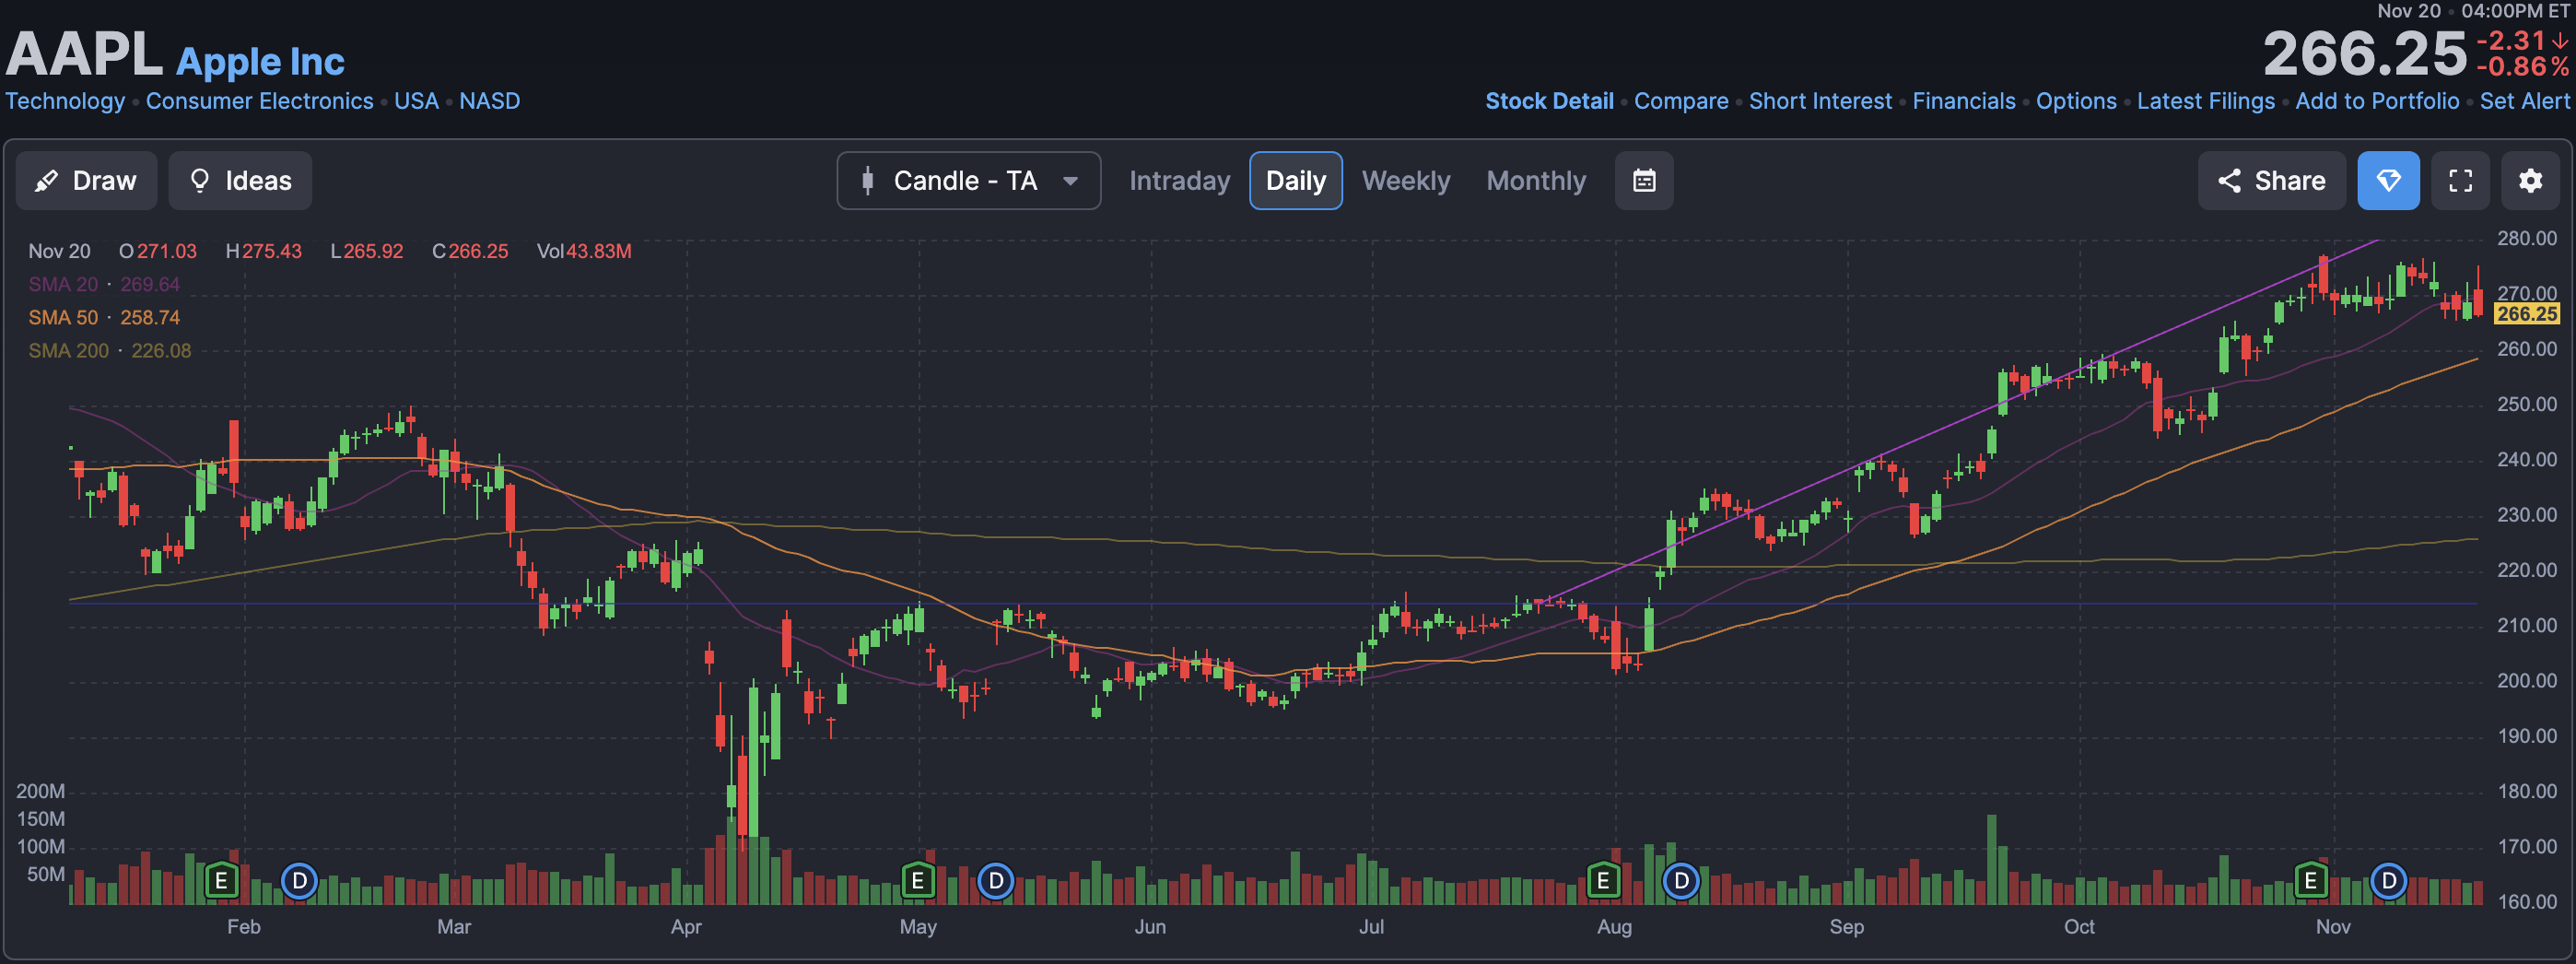Viewport: 2576px width, 964px height.
Task: Toggle fullscreen chart view
Action: coord(2460,181)
